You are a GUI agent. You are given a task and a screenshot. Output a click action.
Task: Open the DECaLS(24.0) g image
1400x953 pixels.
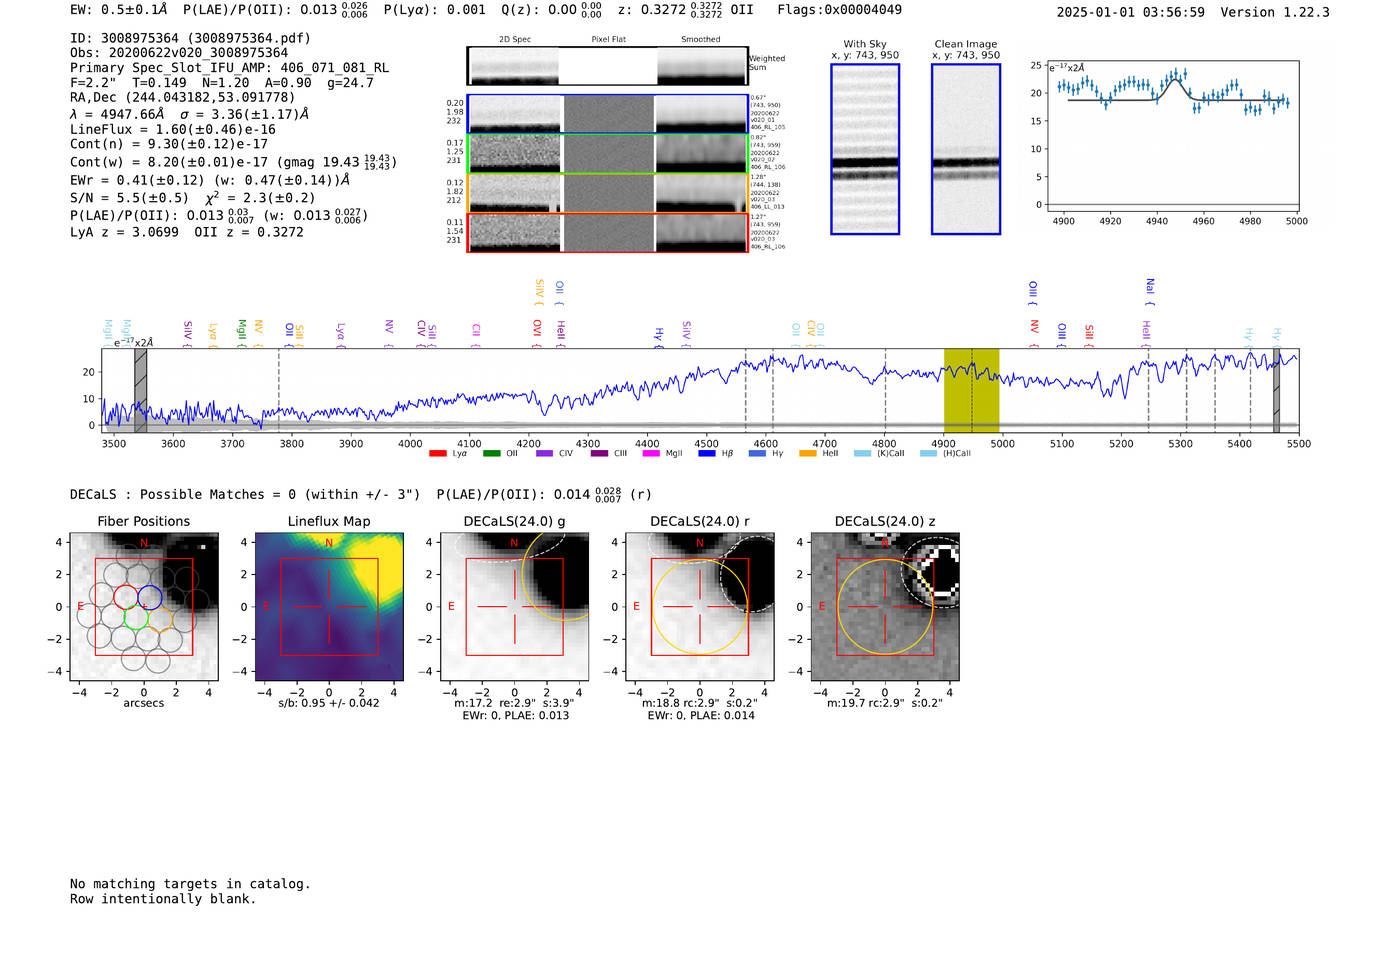tap(514, 607)
